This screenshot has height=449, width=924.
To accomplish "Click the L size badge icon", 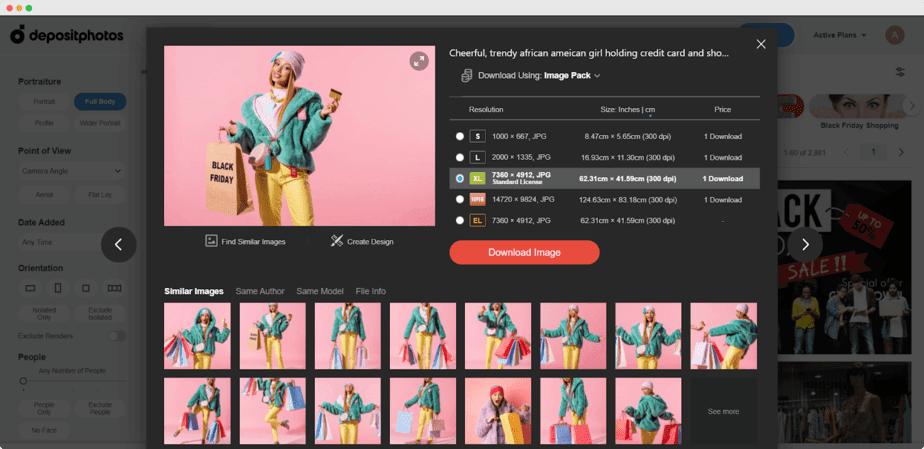I will pyautogui.click(x=477, y=157).
